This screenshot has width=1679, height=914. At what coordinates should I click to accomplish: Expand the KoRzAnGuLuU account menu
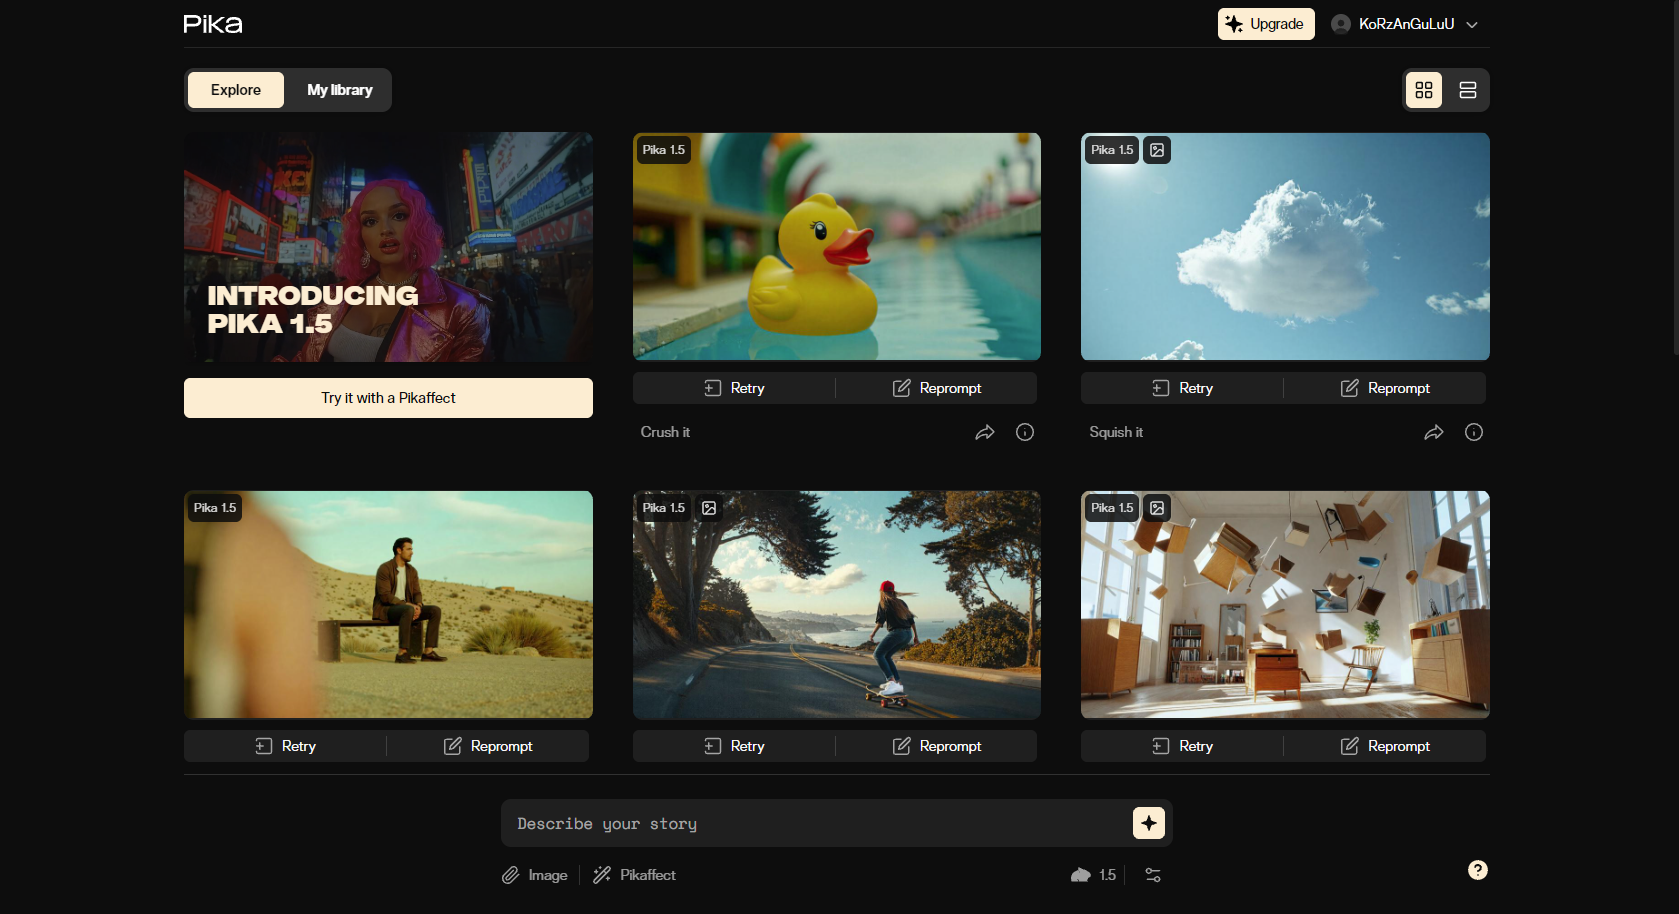[x=1405, y=24]
